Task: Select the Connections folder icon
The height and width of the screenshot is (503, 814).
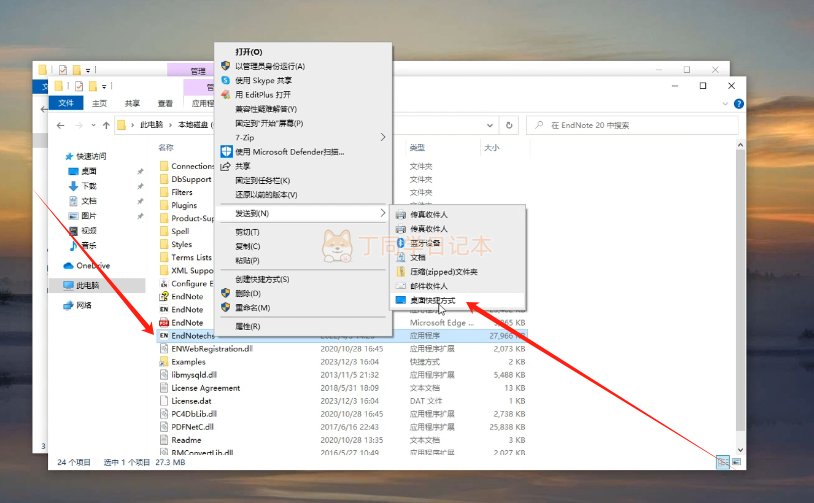Action: (x=164, y=166)
